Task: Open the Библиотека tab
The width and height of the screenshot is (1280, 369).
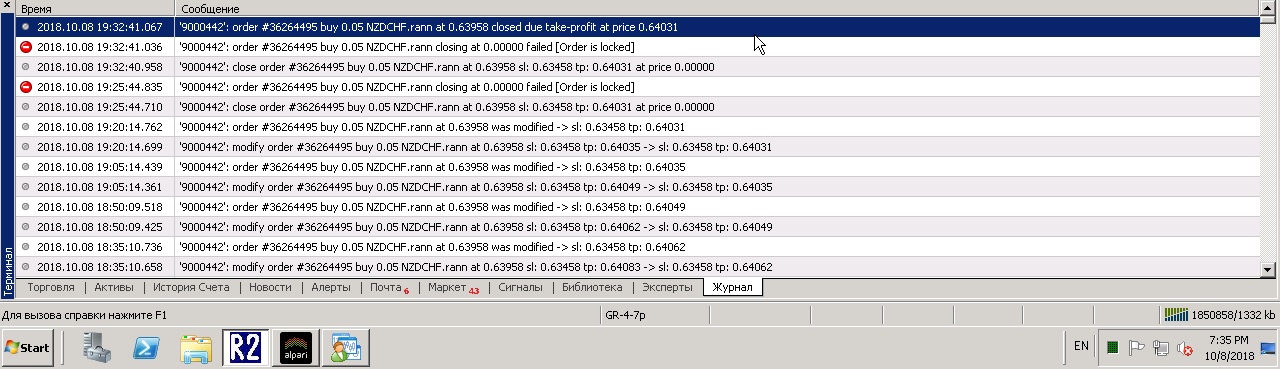Action: (592, 287)
